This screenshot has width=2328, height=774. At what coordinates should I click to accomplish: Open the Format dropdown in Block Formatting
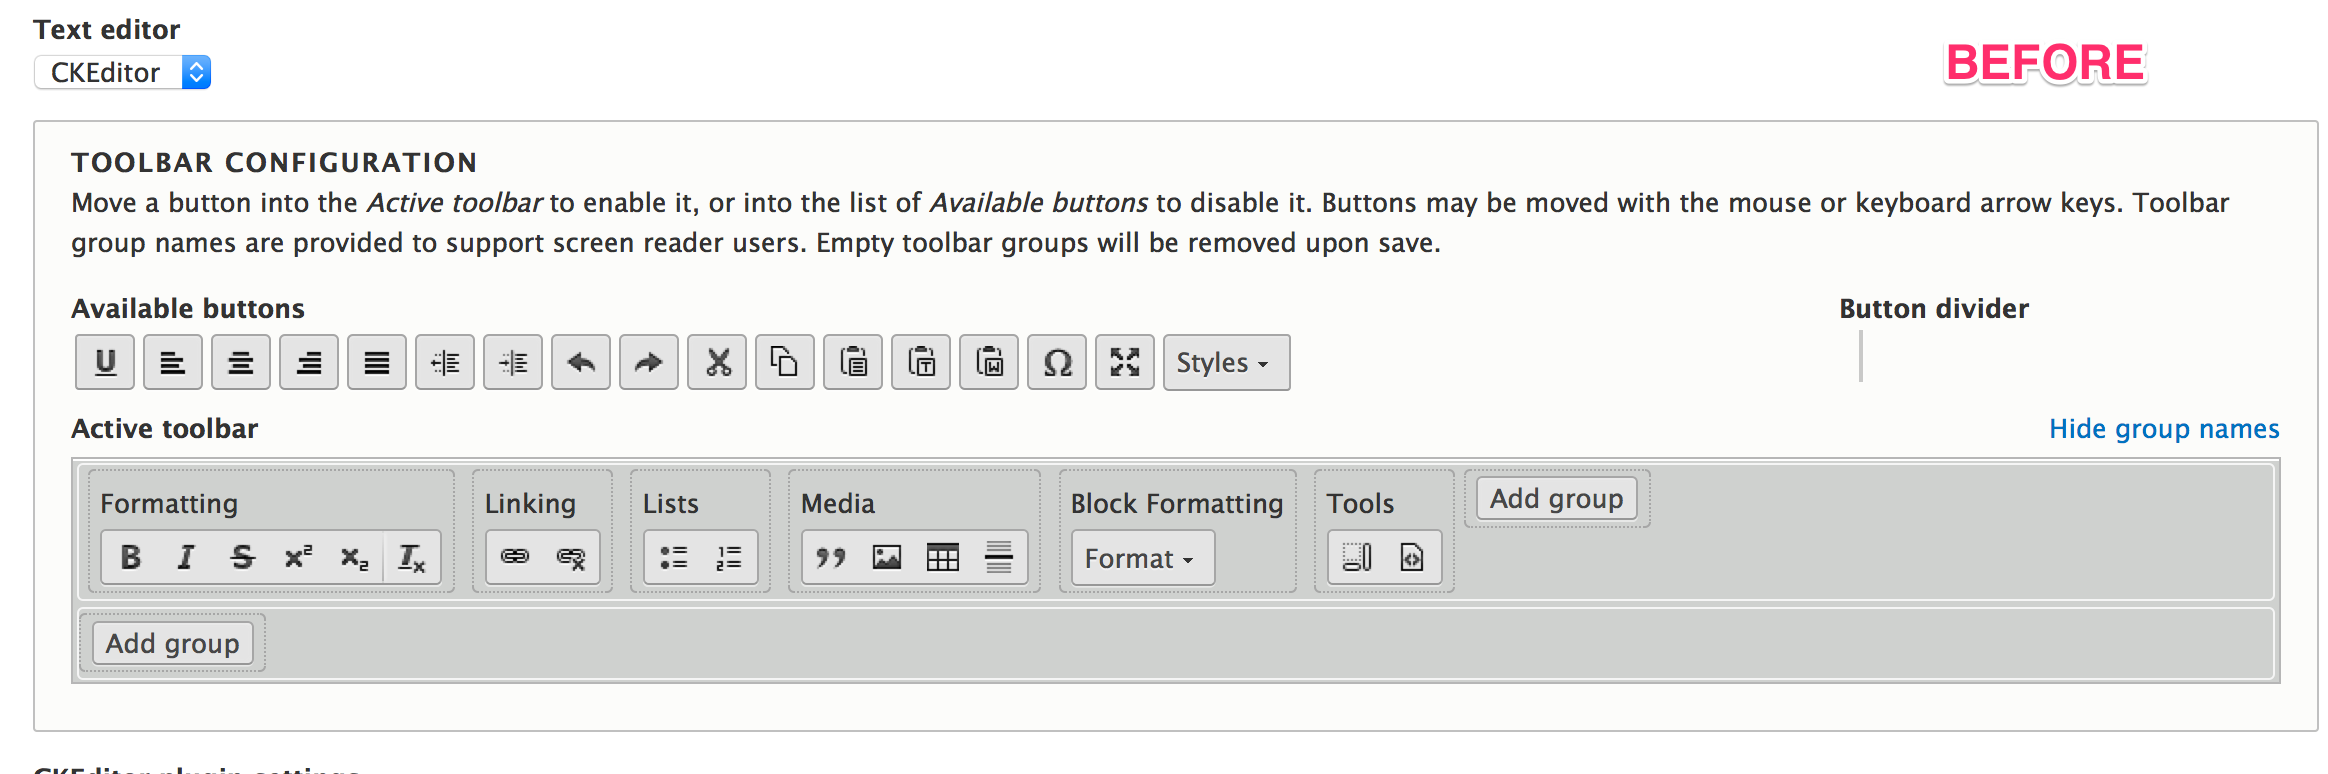(x=1140, y=558)
